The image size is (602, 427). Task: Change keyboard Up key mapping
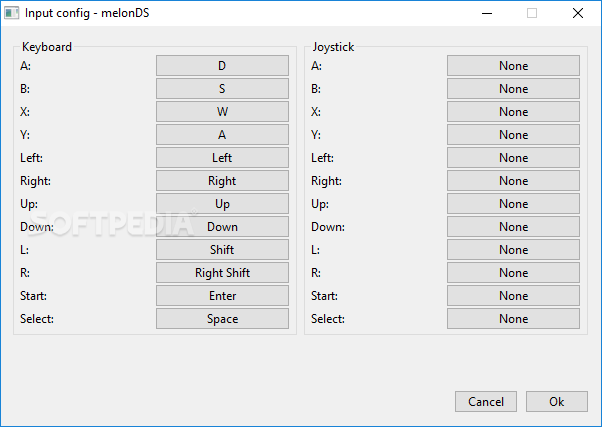pos(222,204)
